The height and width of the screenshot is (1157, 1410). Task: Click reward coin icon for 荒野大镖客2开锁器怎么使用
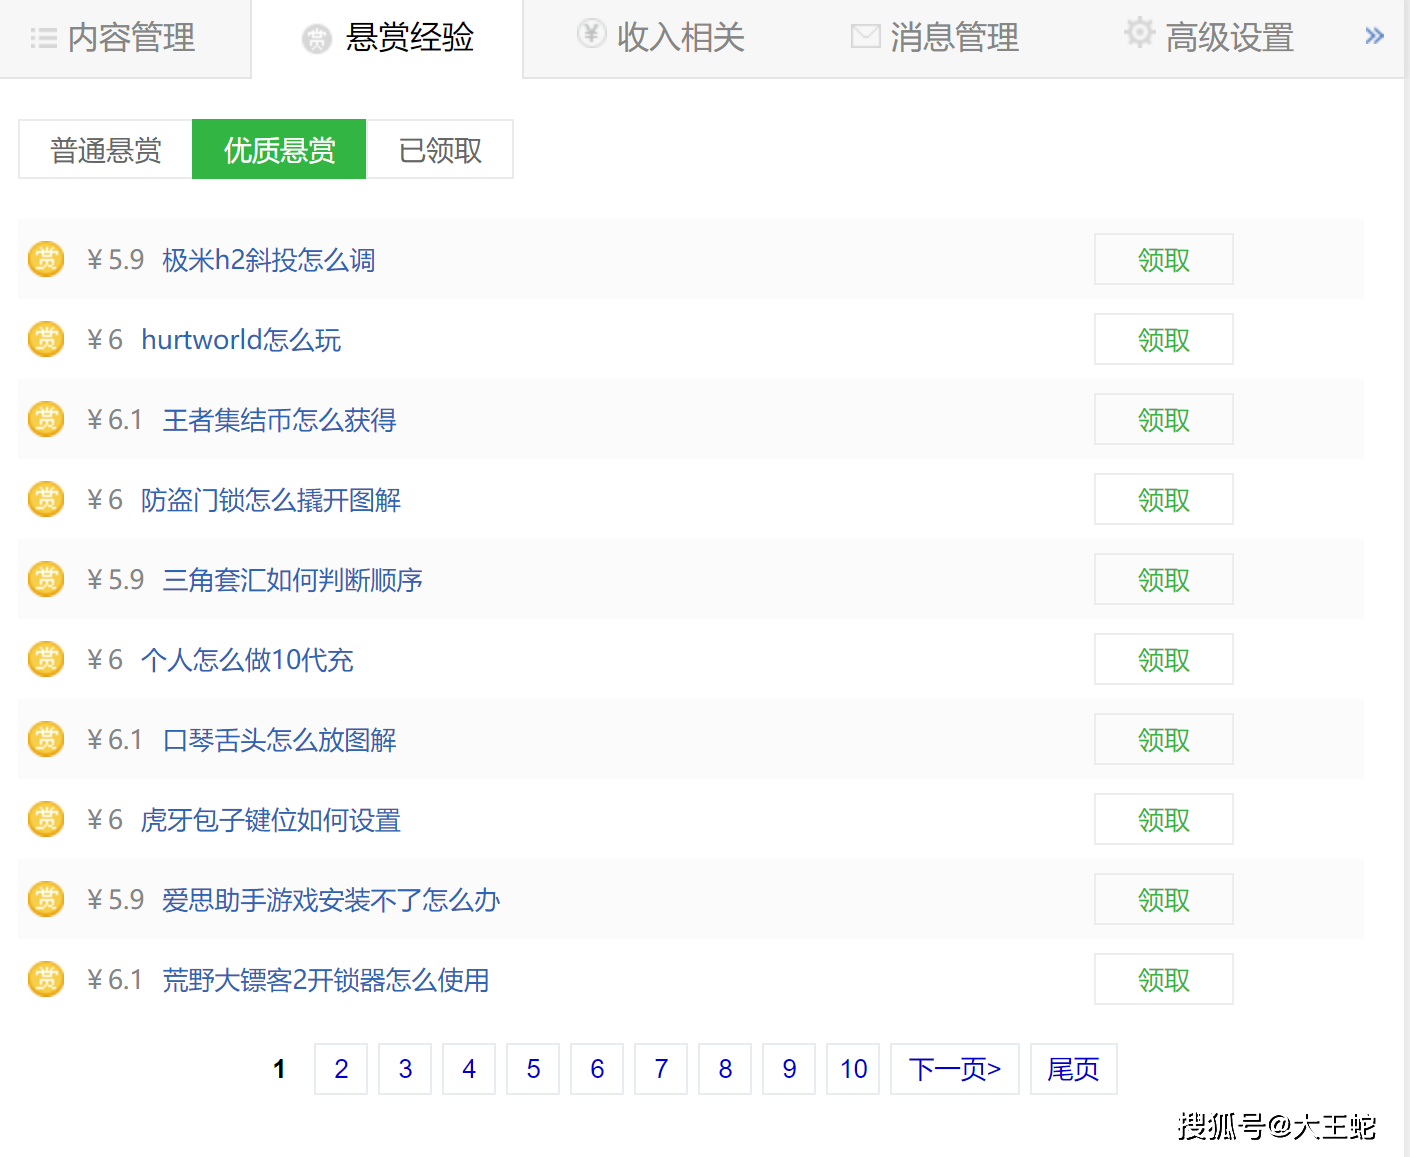coord(46,979)
